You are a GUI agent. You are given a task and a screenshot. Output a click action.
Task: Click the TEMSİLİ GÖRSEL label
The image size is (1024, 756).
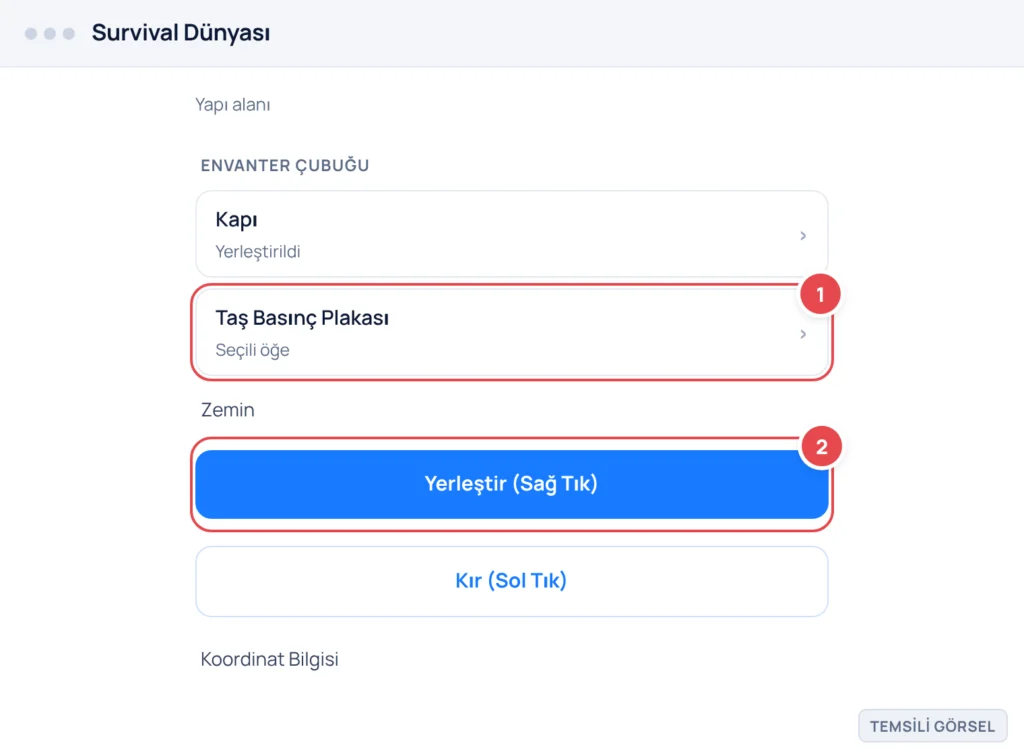coord(932,726)
